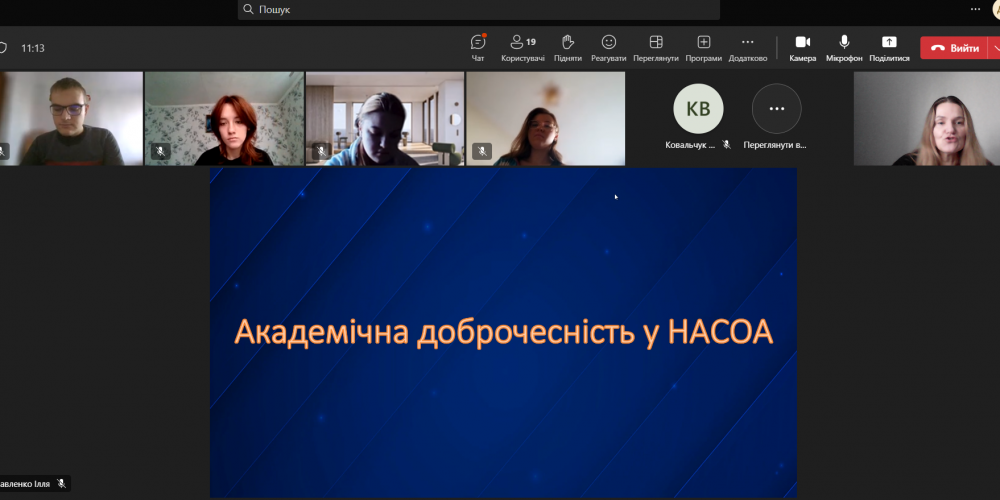This screenshot has width=1000, height=500.
Task: Toggle the Камера on or off
Action: click(802, 46)
